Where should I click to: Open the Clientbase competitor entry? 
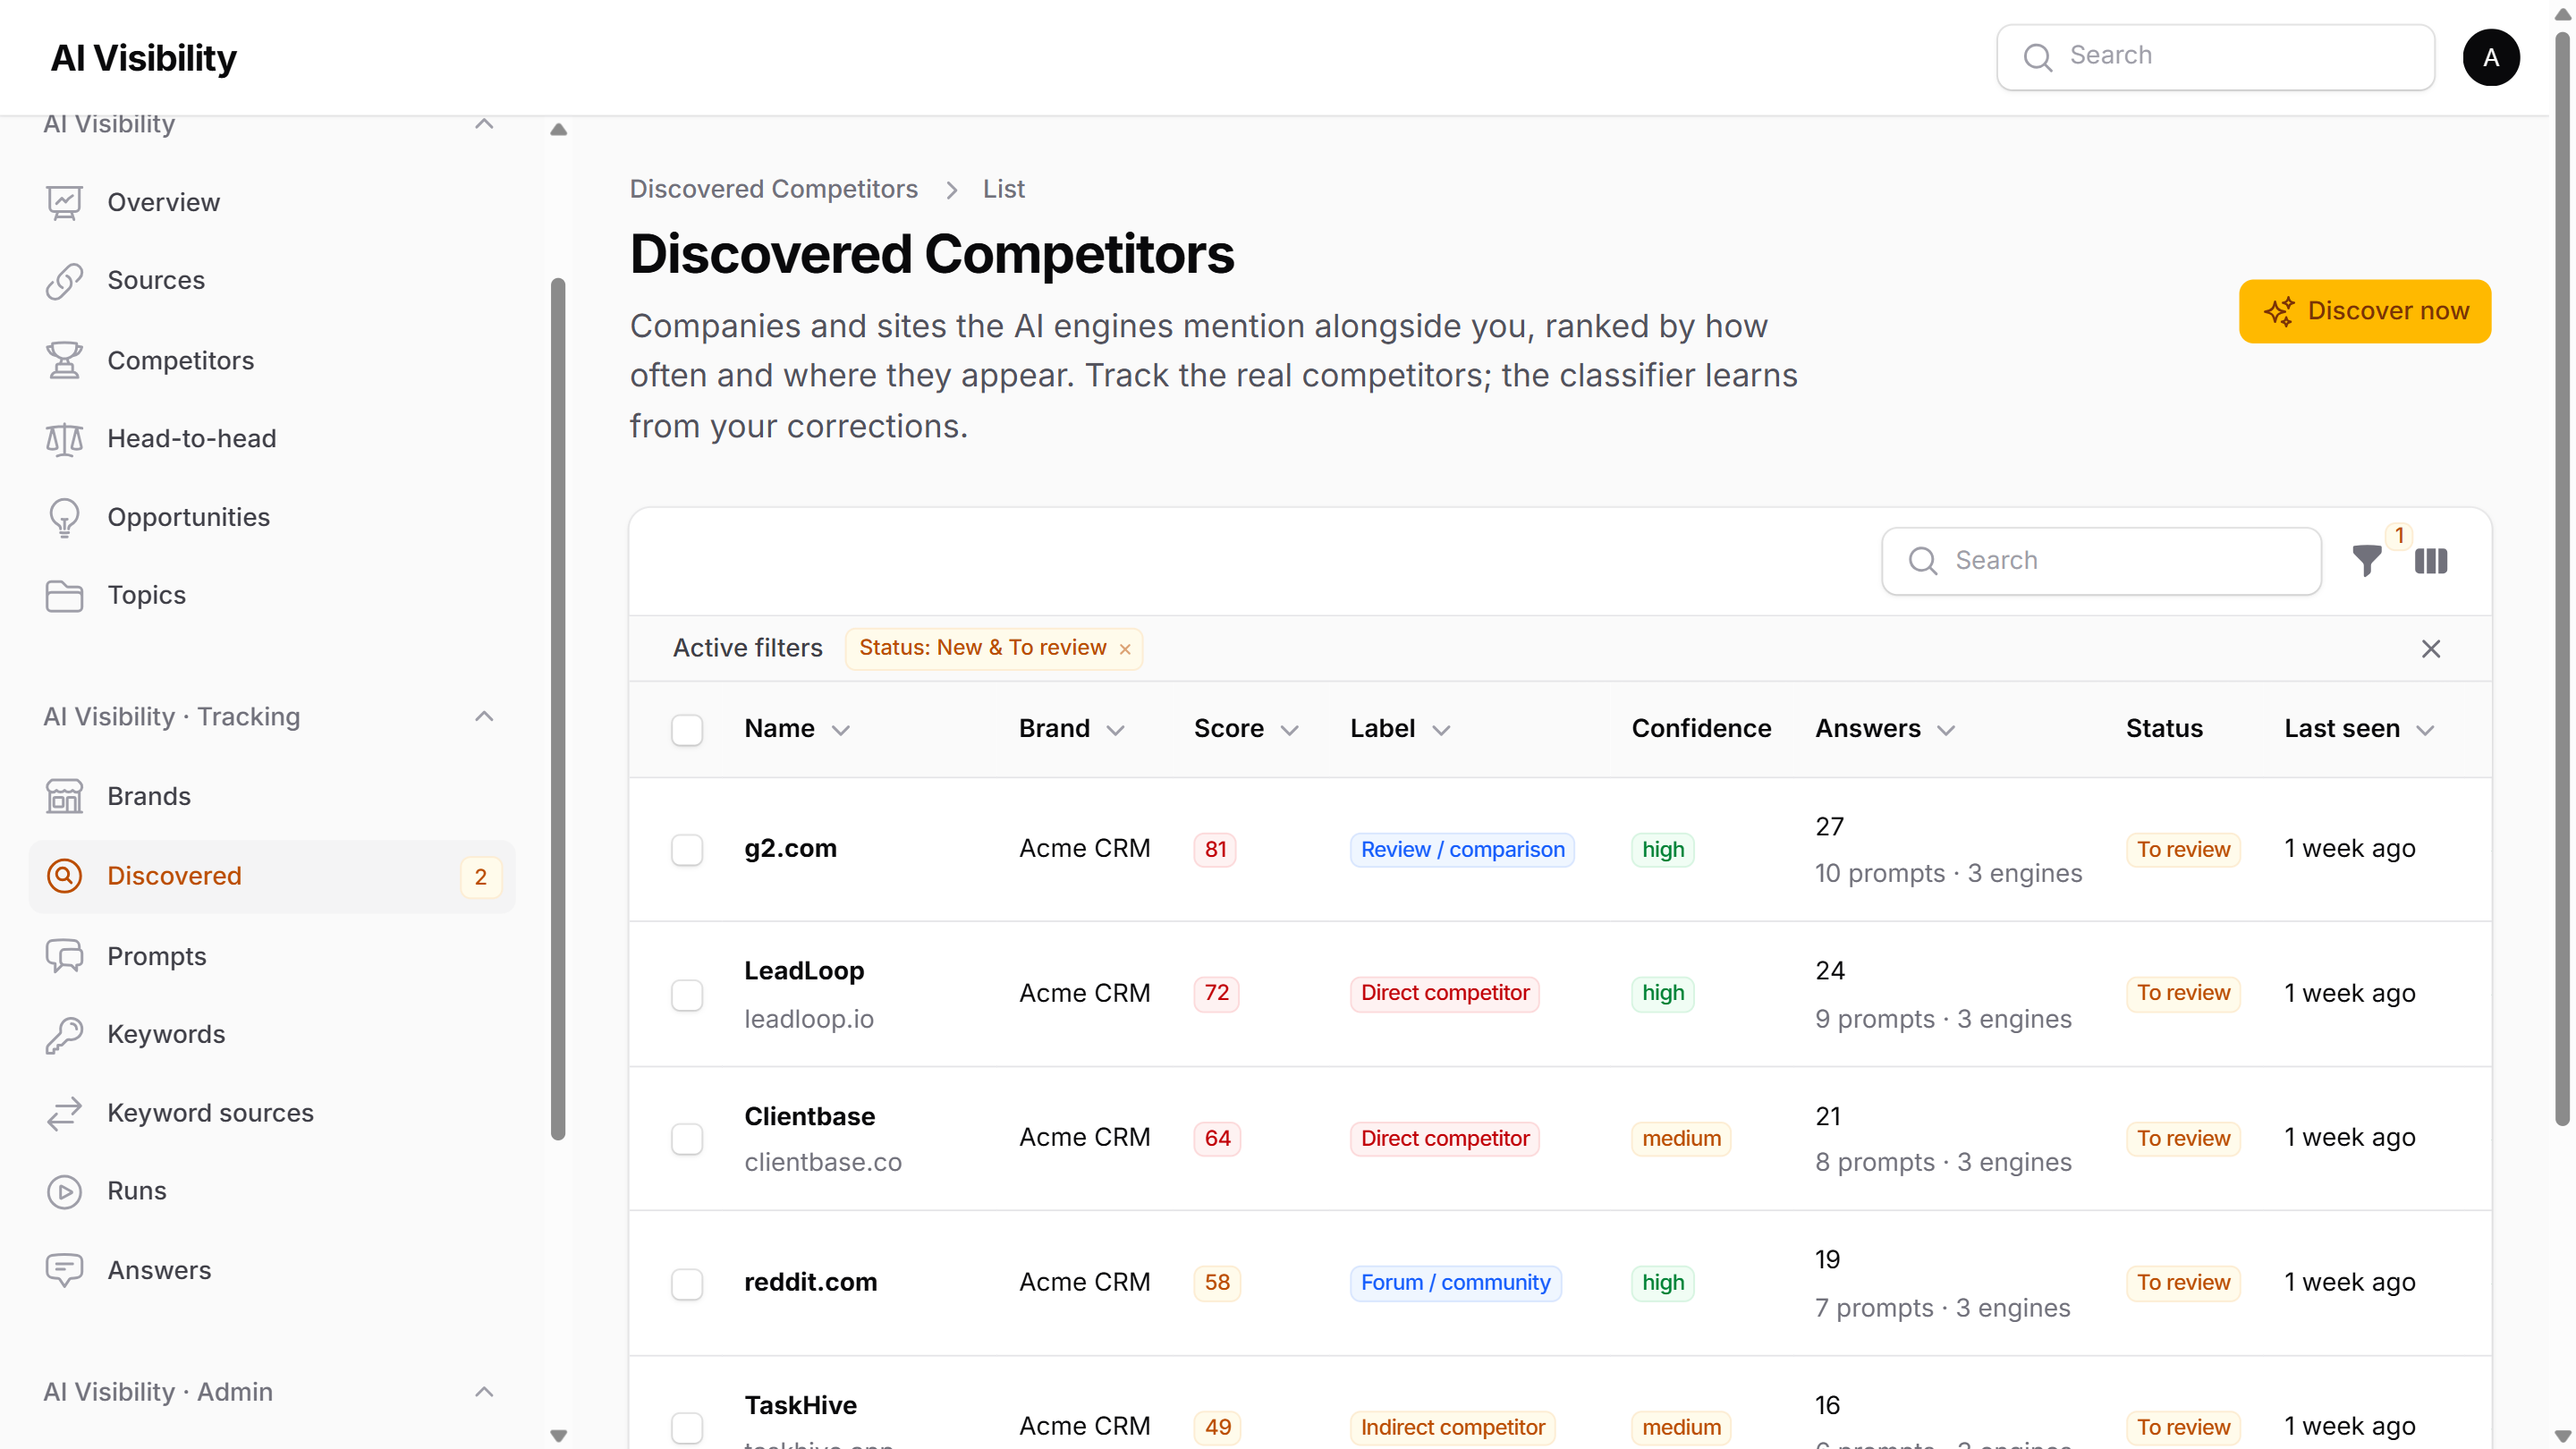809,1117
